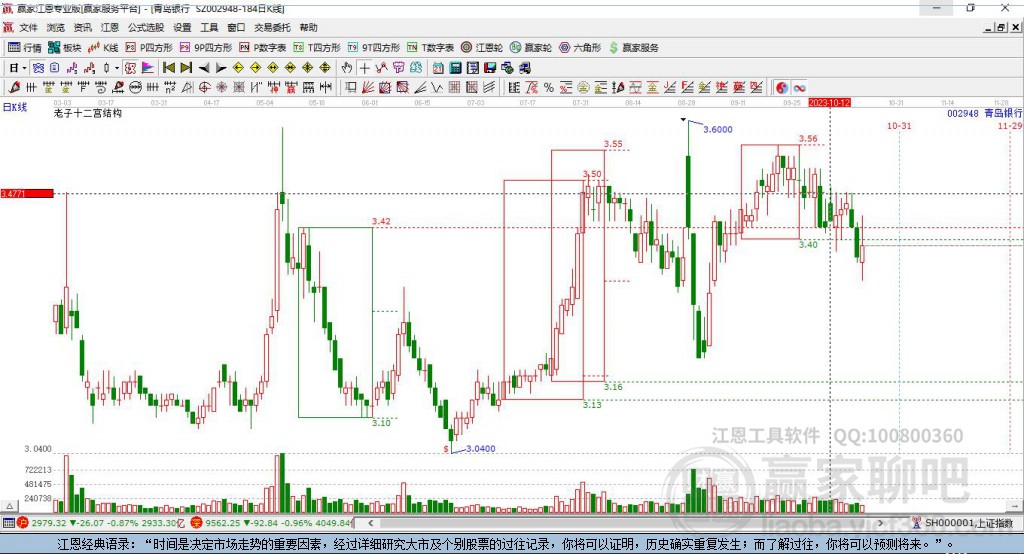Image resolution: width=1024 pixels, height=554 pixels.
Task: Click the first yellow diamond arrow icon
Action: coord(238,68)
